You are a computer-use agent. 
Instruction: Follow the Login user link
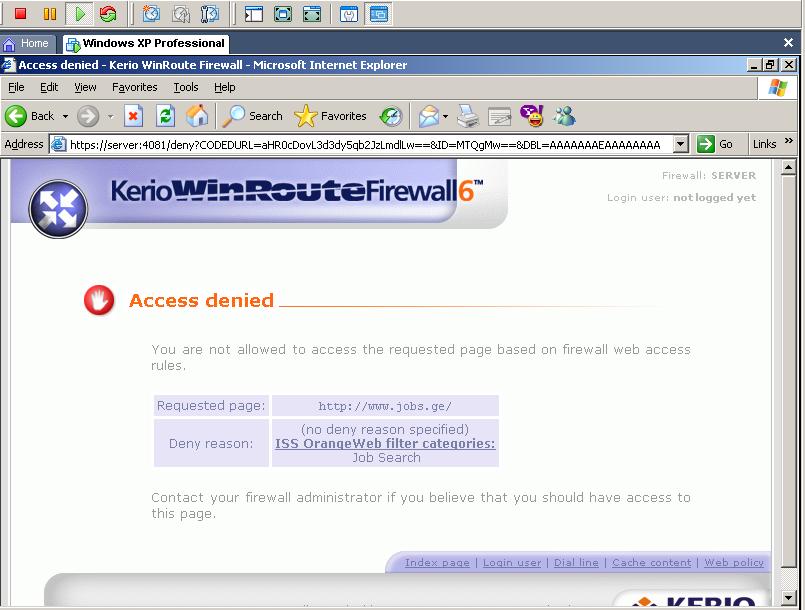[512, 563]
